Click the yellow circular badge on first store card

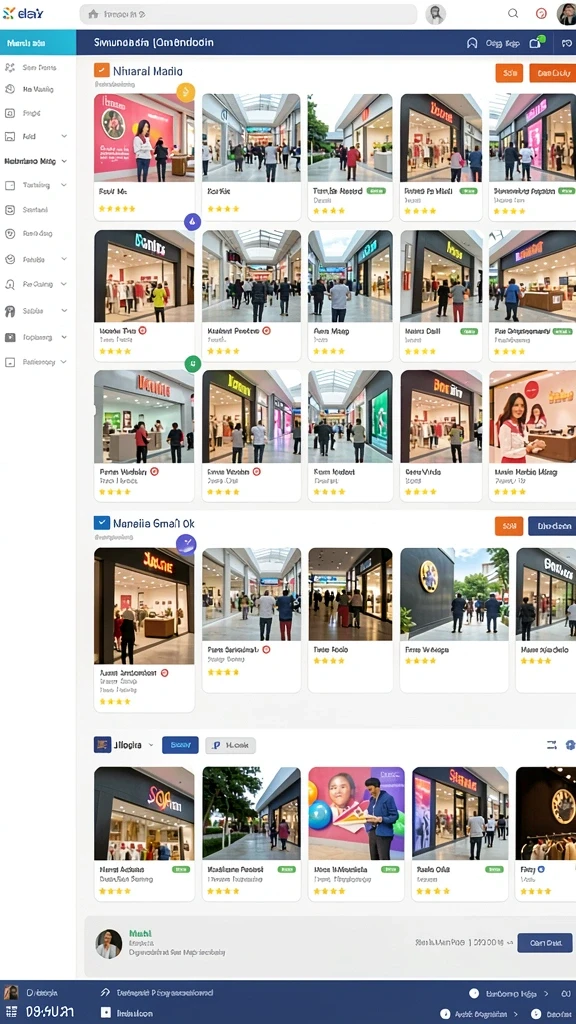[186, 91]
